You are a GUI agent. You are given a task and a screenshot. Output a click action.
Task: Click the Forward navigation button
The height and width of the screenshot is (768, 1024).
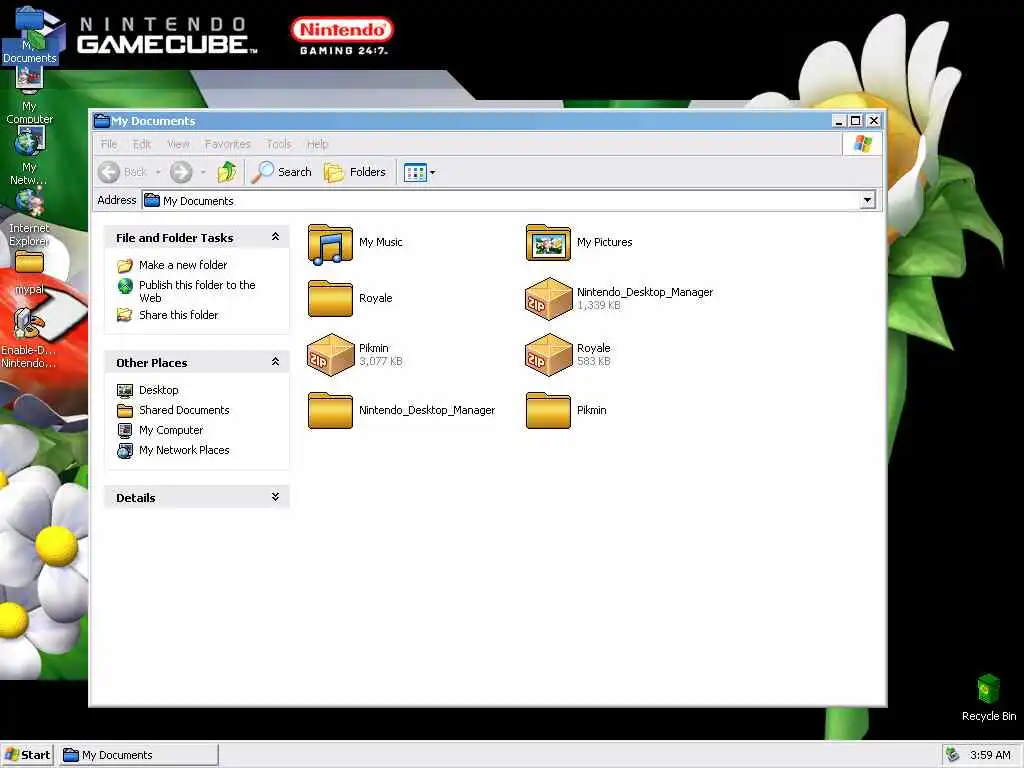[x=181, y=172]
